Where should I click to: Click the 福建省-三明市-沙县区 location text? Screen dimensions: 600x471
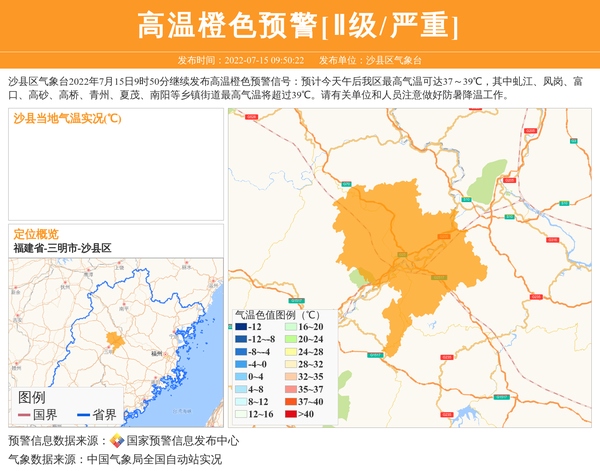62,247
